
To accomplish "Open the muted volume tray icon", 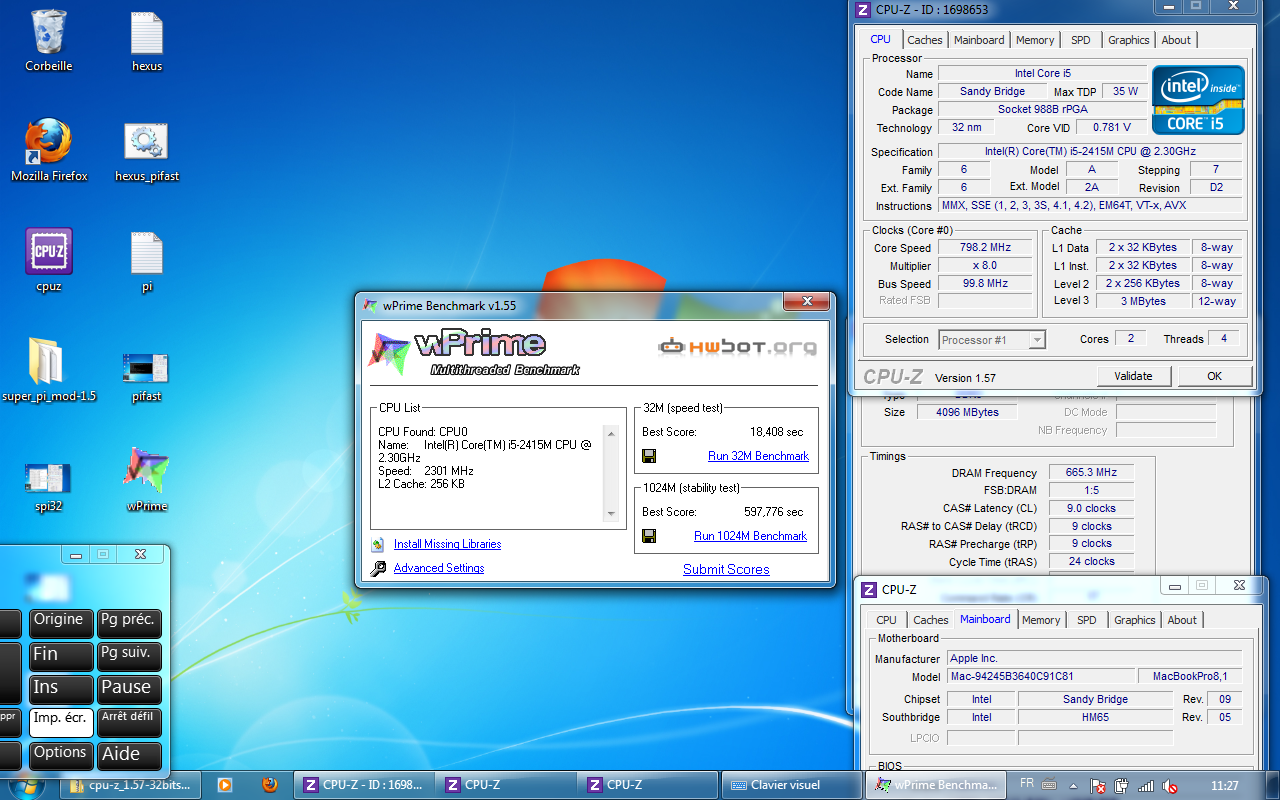I will point(1169,786).
